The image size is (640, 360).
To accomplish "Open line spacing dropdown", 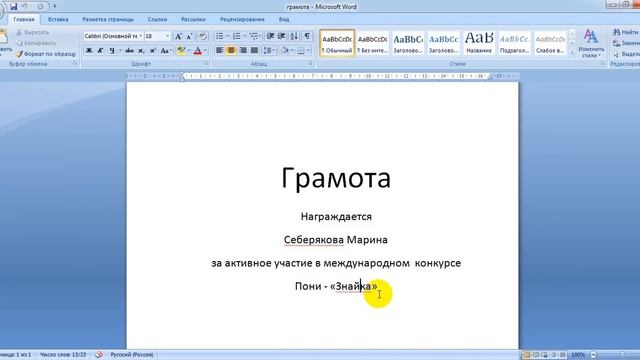I will [x=269, y=51].
